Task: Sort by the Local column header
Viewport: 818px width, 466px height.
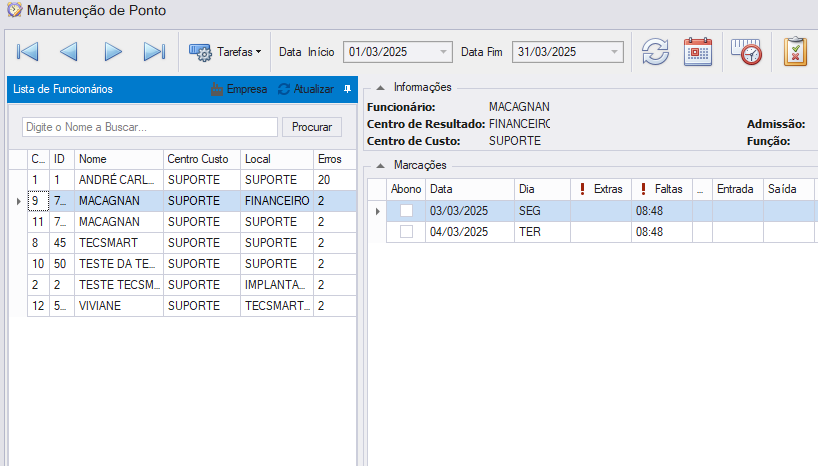Action: click(277, 159)
